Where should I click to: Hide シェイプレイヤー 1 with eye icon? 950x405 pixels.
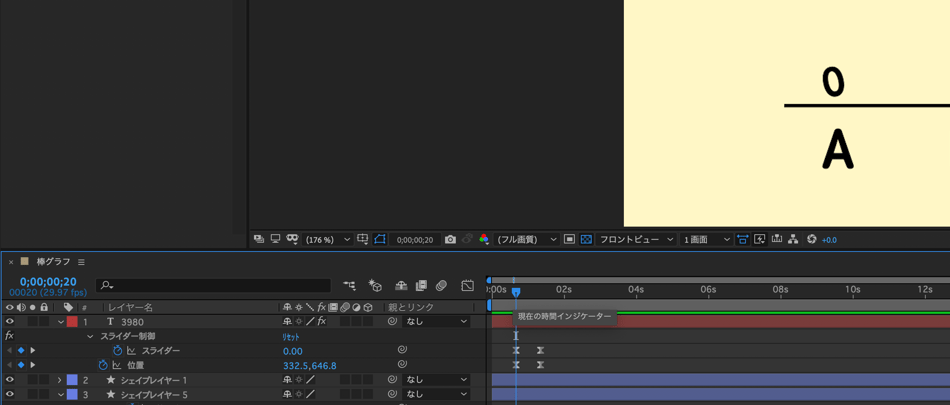tap(10, 380)
